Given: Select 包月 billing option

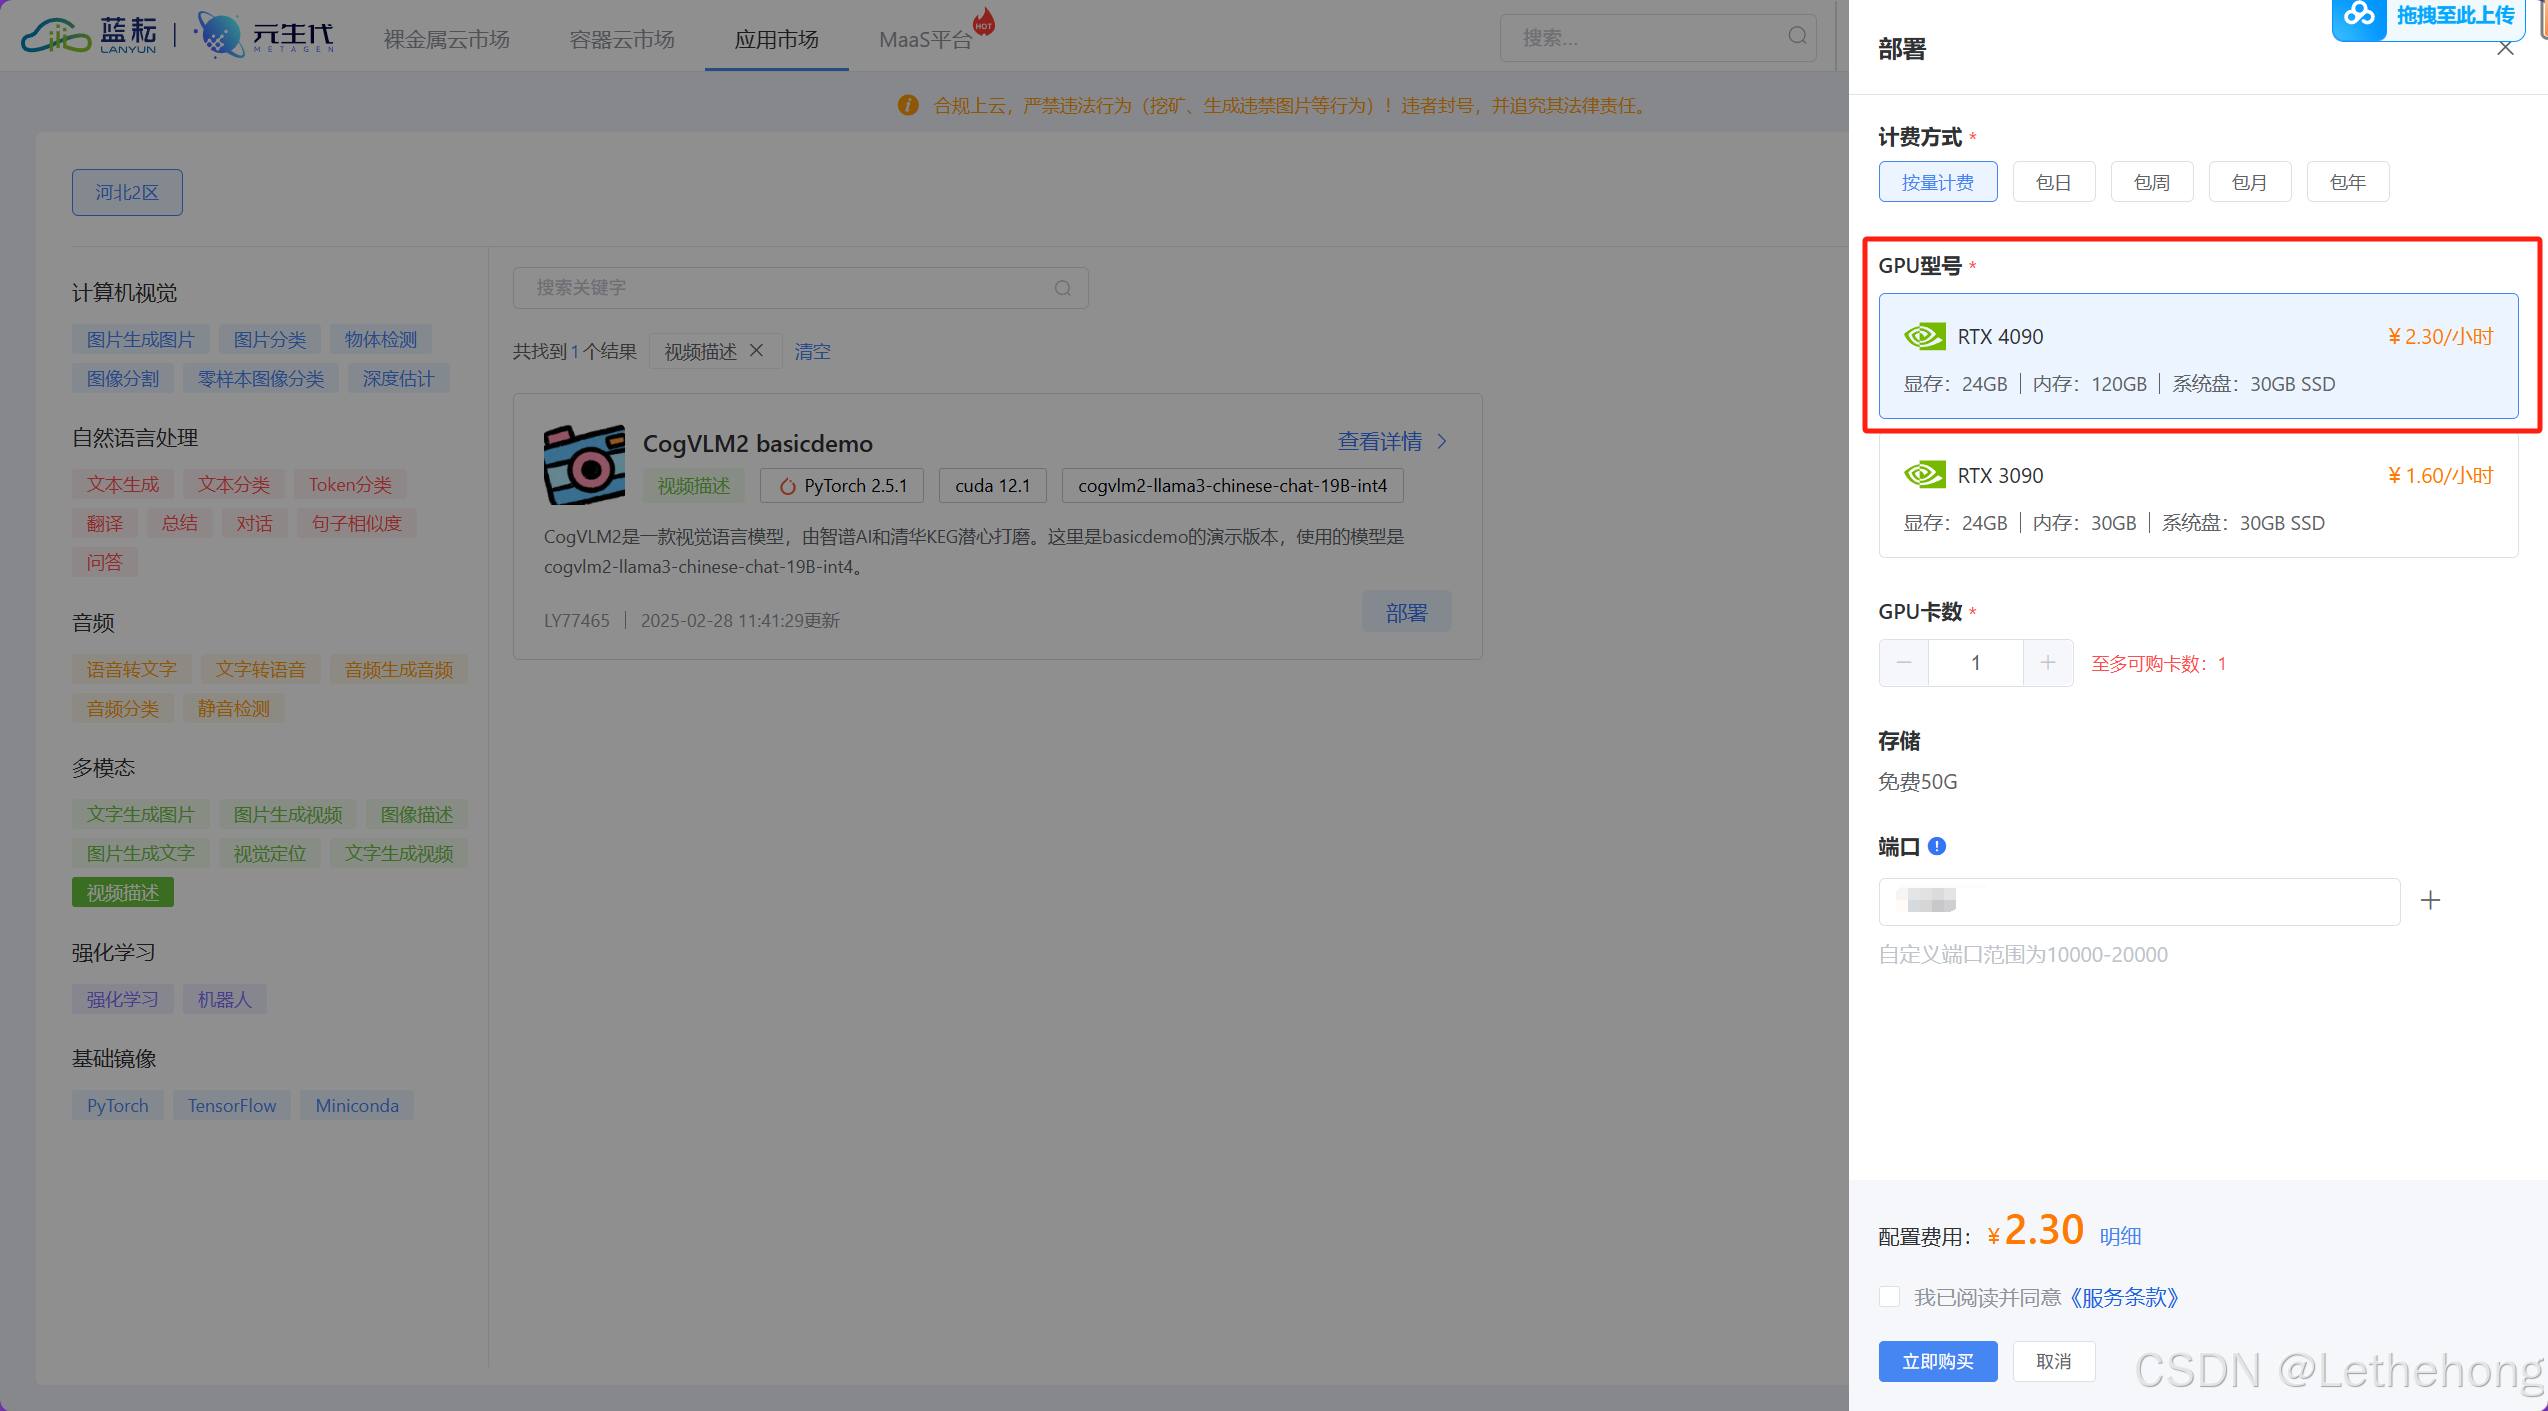Looking at the screenshot, I should [x=2249, y=182].
